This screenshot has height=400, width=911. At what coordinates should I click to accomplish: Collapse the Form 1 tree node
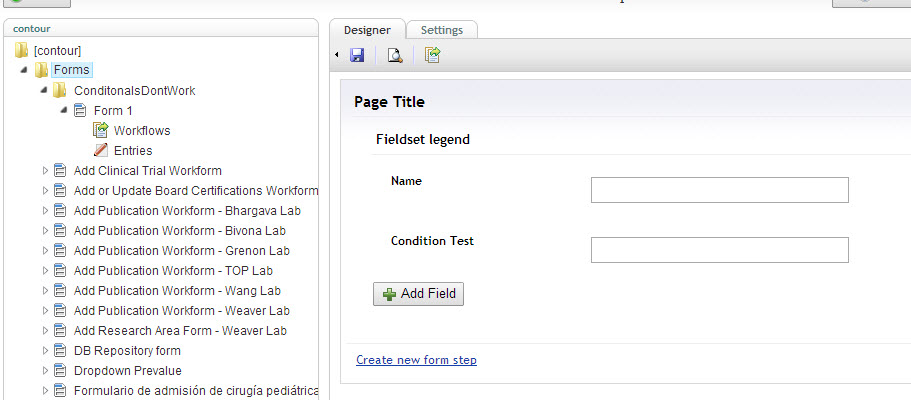64,110
